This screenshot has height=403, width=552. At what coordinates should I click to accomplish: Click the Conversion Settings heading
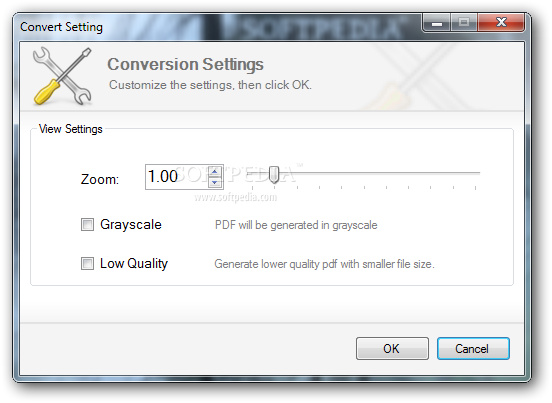coord(186,64)
